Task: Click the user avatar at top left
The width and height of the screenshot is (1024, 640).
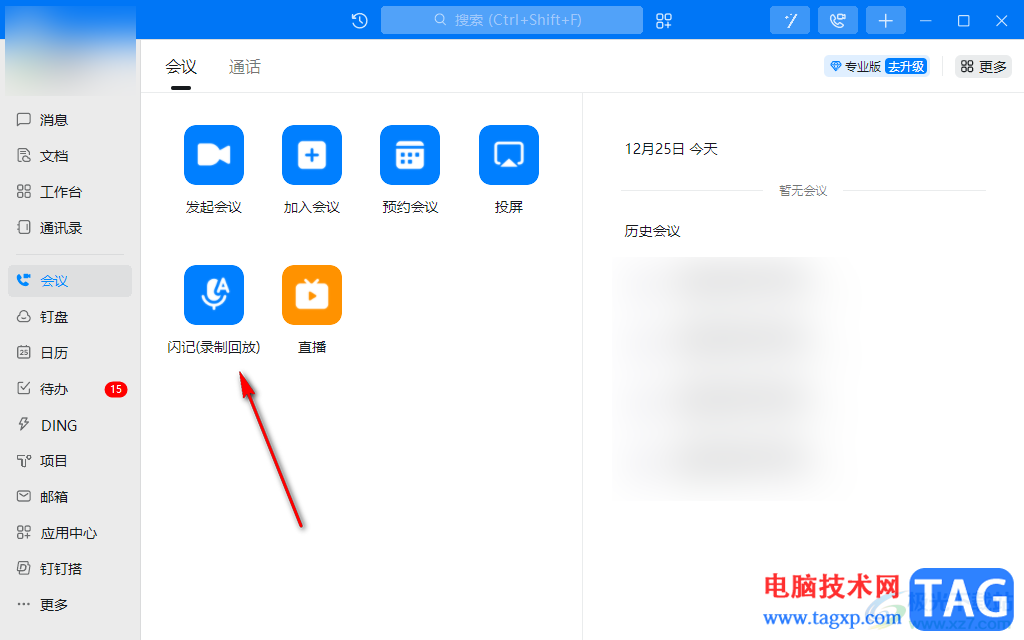Action: tap(71, 52)
